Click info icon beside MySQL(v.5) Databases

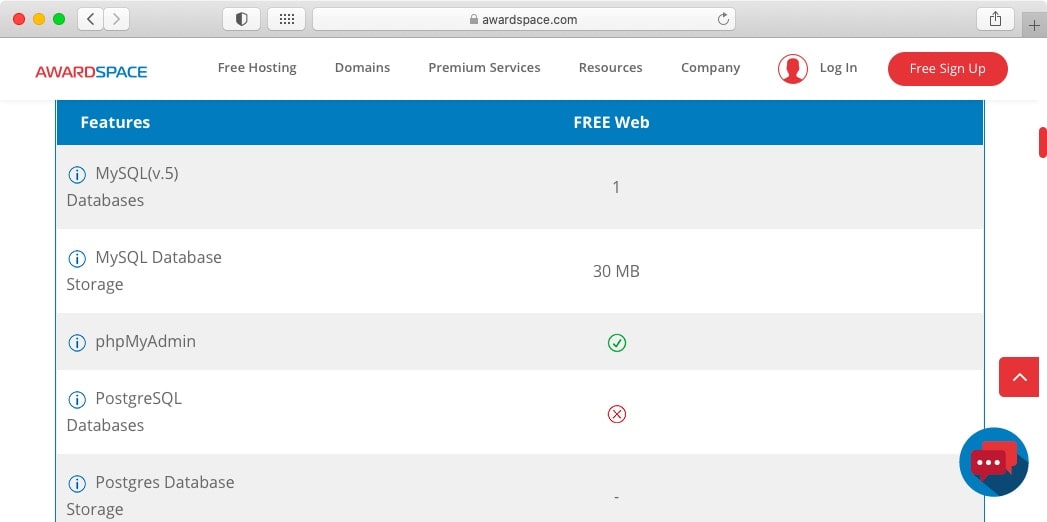tap(77, 175)
